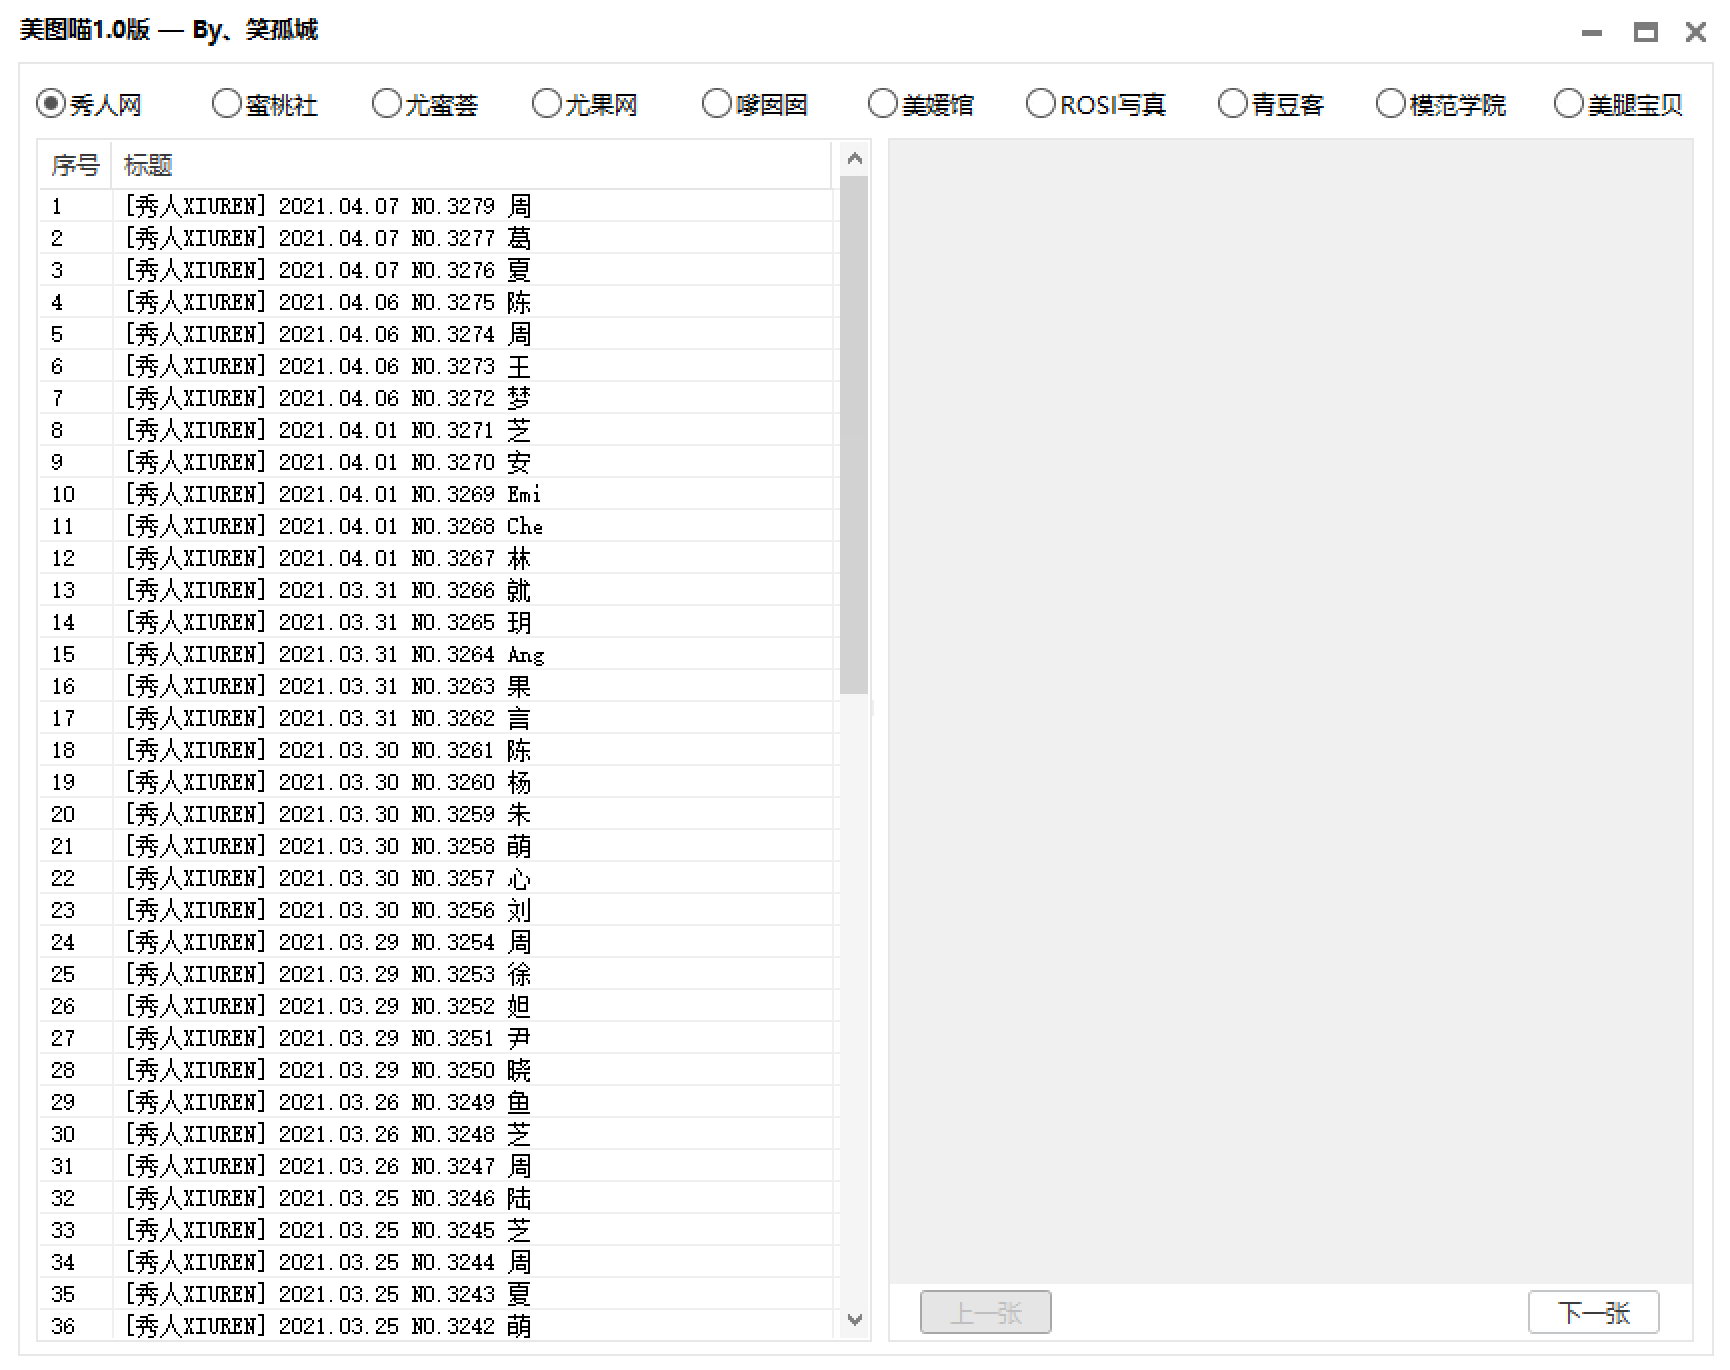Pick the NO.3250 list entry

[x=436, y=1070]
